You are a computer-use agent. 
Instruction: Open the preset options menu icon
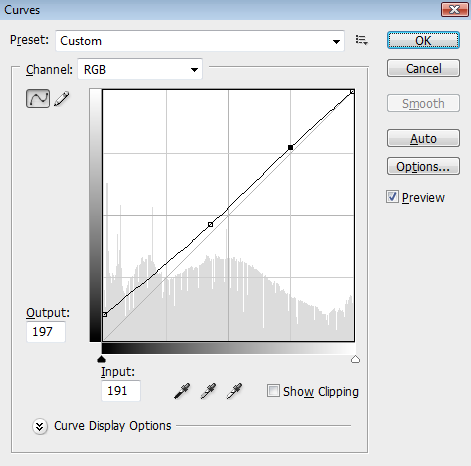click(362, 40)
